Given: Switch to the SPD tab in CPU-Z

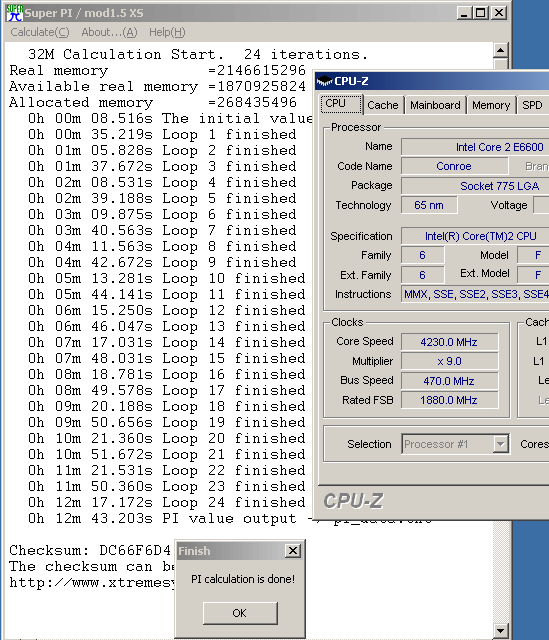Looking at the screenshot, I should tap(532, 105).
